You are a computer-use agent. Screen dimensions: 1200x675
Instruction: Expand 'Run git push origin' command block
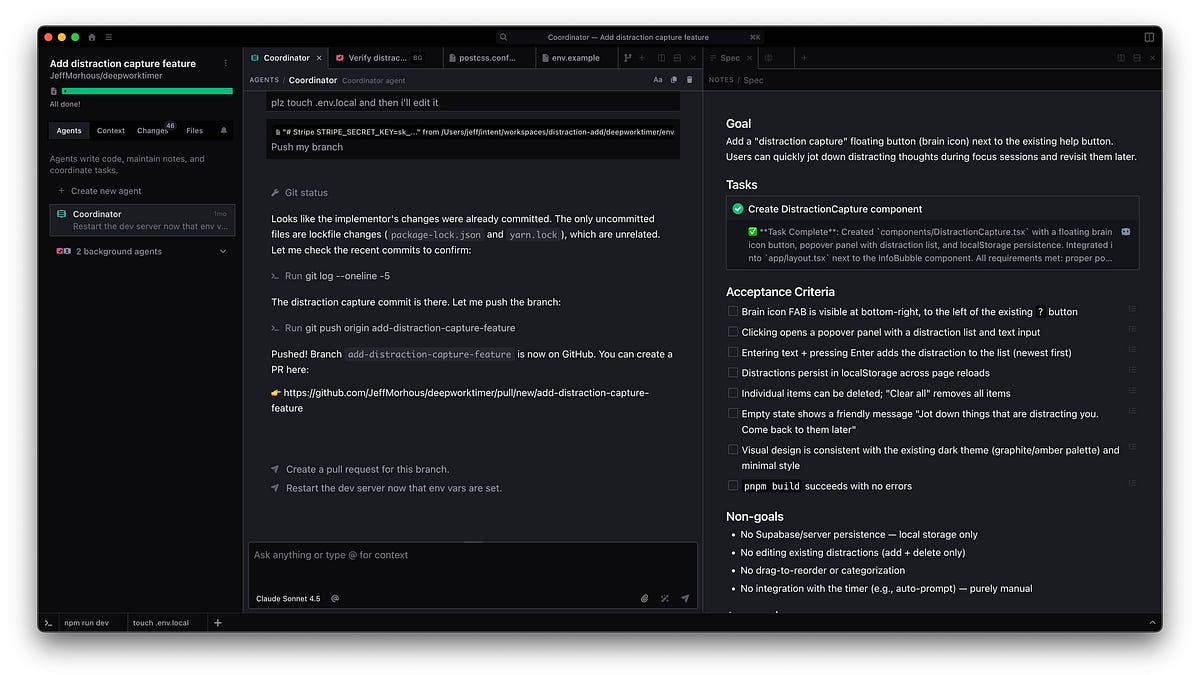393,328
